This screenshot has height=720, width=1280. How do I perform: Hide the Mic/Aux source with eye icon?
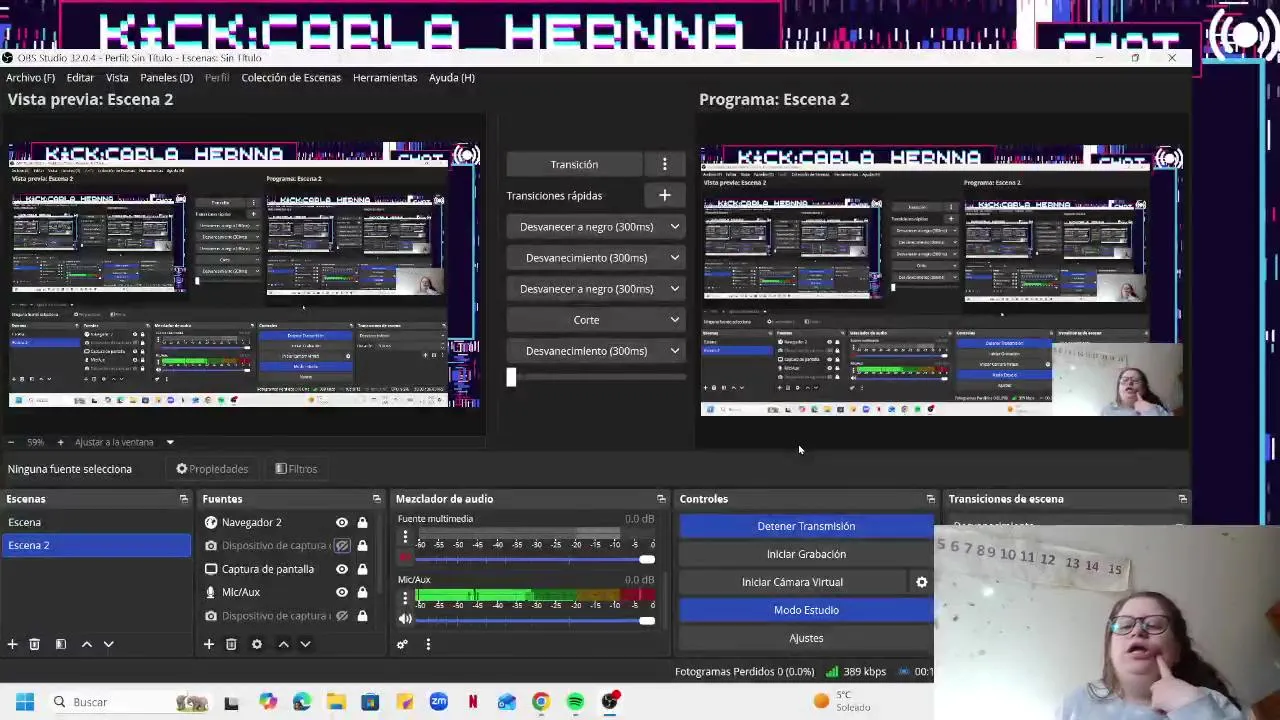pyautogui.click(x=342, y=592)
